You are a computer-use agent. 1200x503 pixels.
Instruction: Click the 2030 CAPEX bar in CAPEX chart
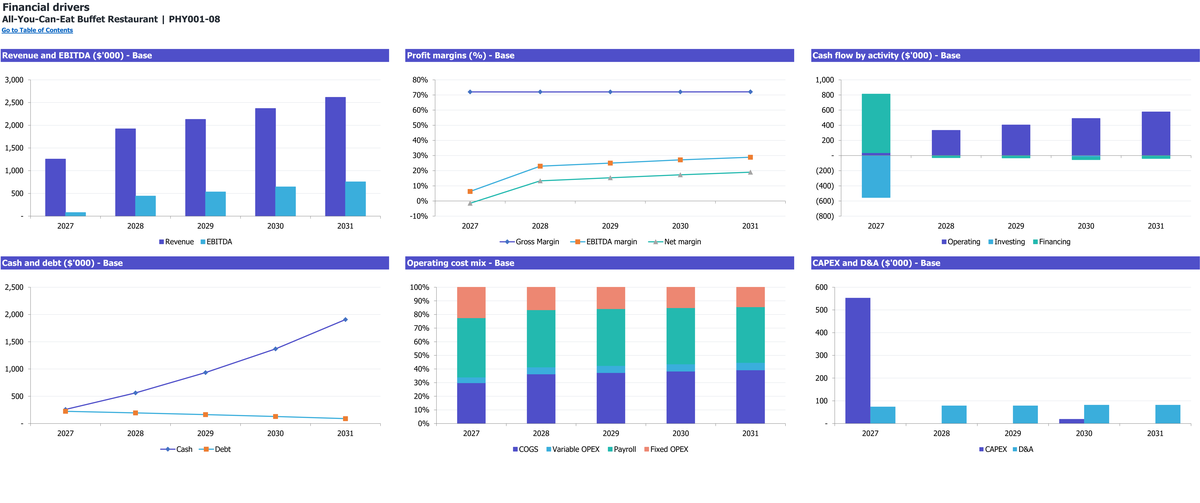pos(1071,421)
